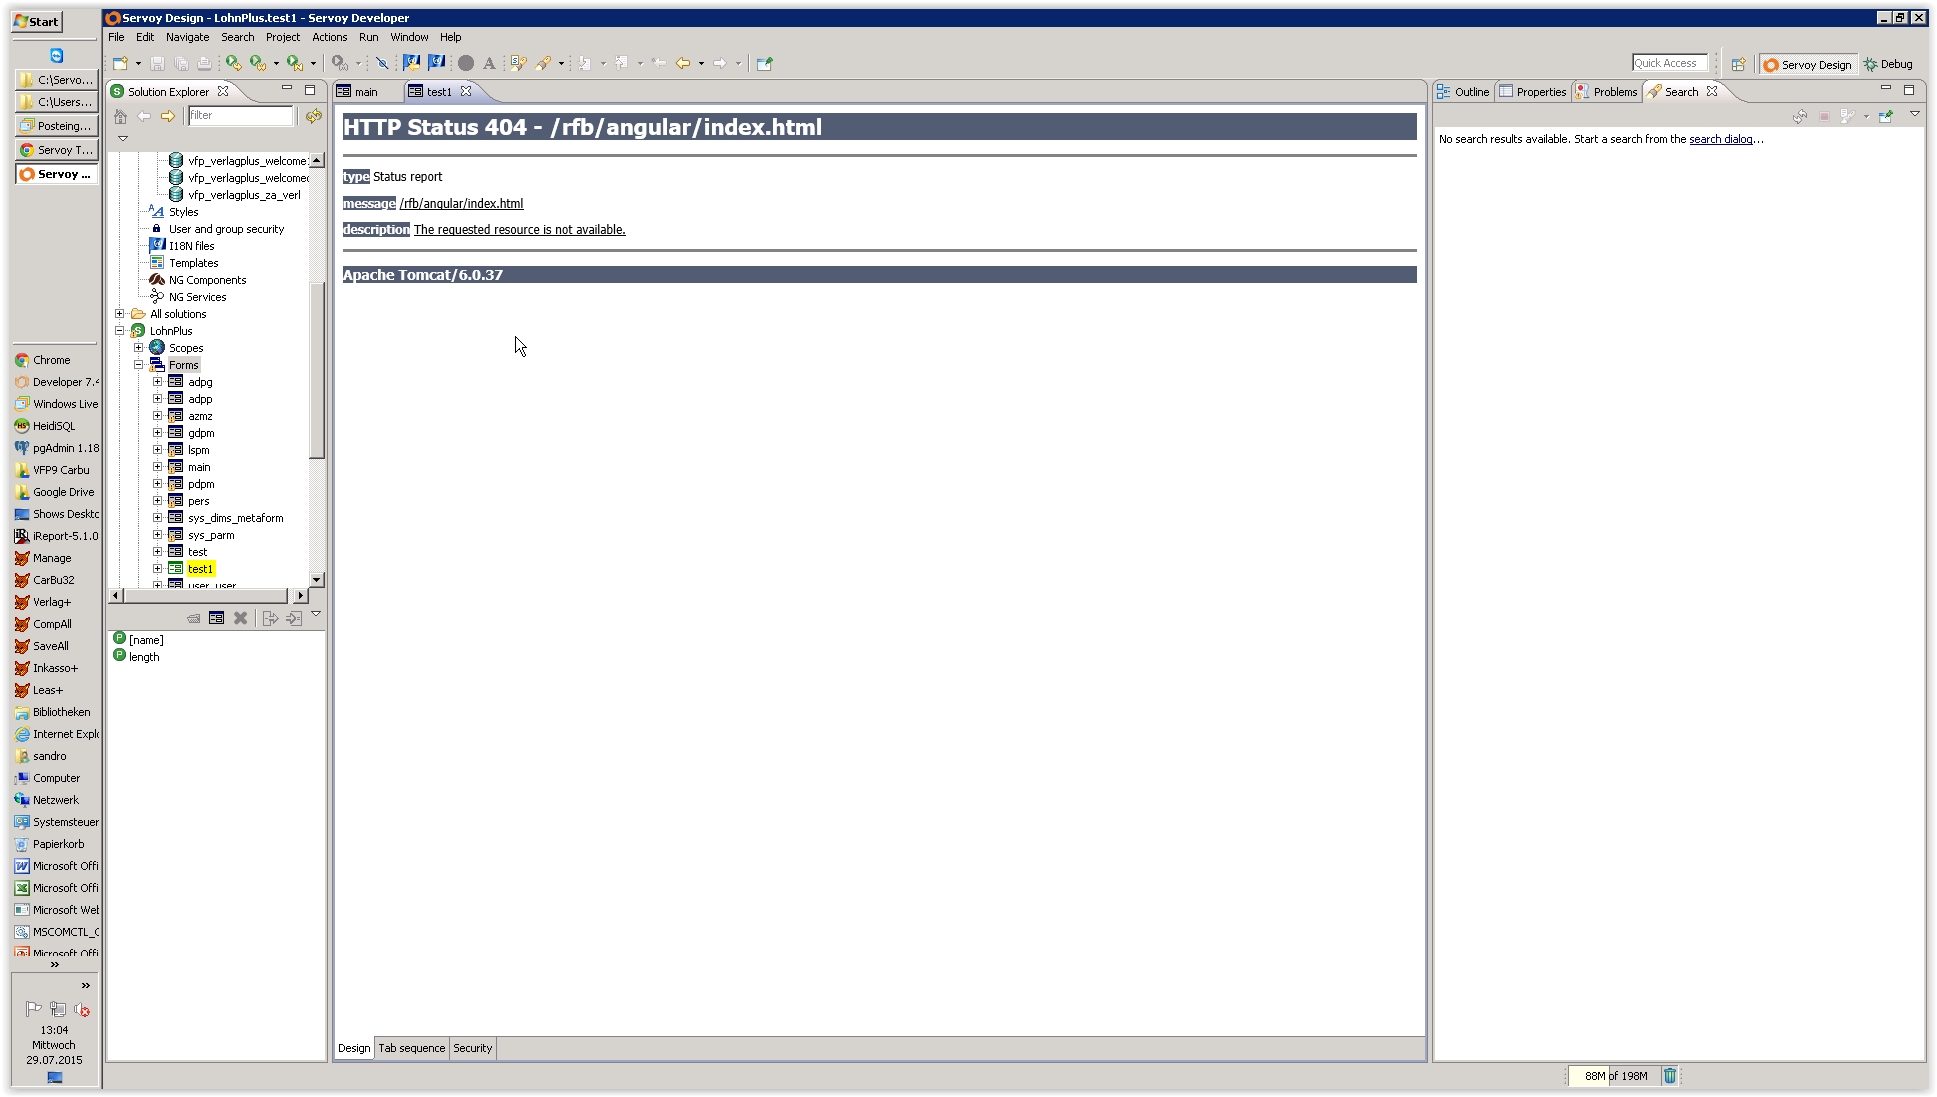
Task: Switch to the Design tab
Action: 353,1049
